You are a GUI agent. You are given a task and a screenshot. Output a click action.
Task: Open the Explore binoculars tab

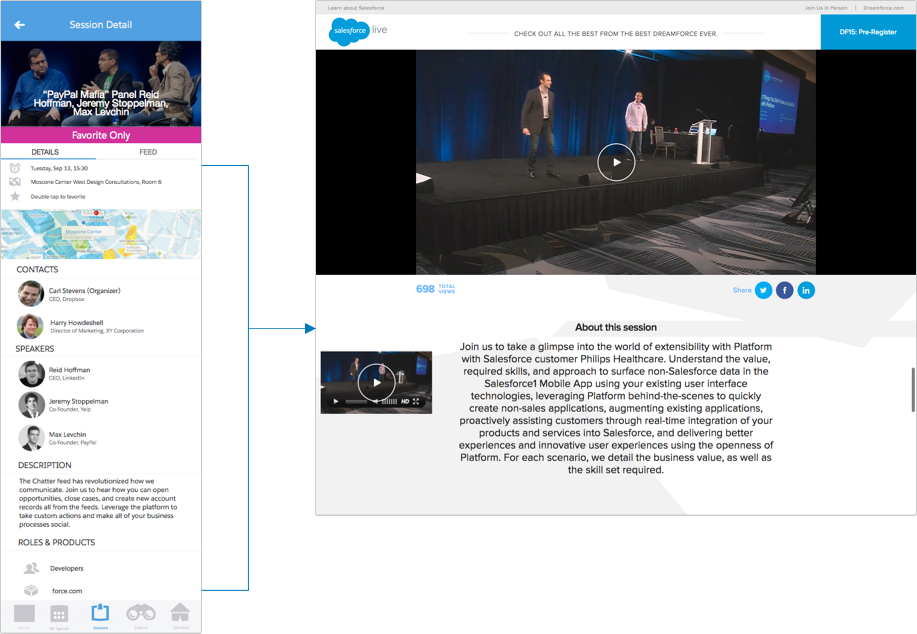[x=141, y=614]
